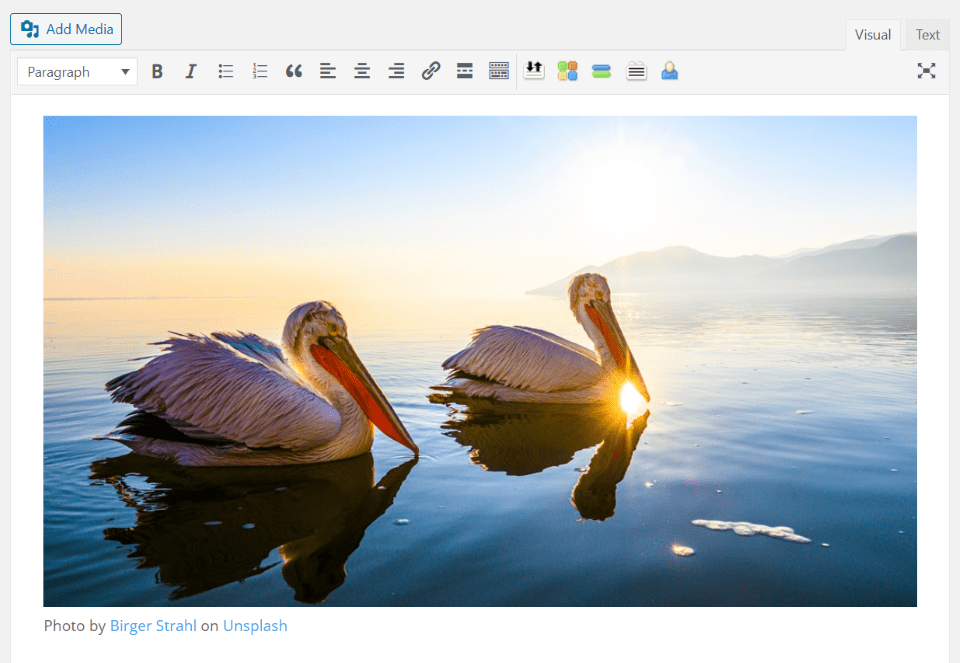This screenshot has height=663, width=960.
Task: Insert a hyperlink with the link icon
Action: (x=430, y=71)
